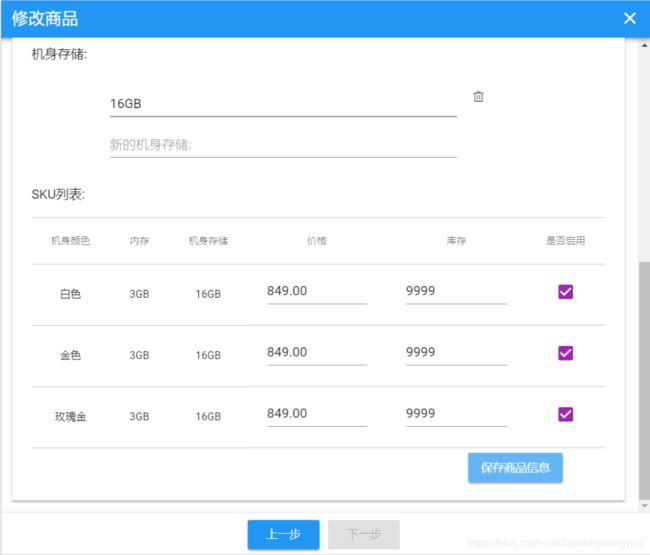650x555 pixels.
Task: Edit the 16GB storage input field
Action: tap(283, 104)
